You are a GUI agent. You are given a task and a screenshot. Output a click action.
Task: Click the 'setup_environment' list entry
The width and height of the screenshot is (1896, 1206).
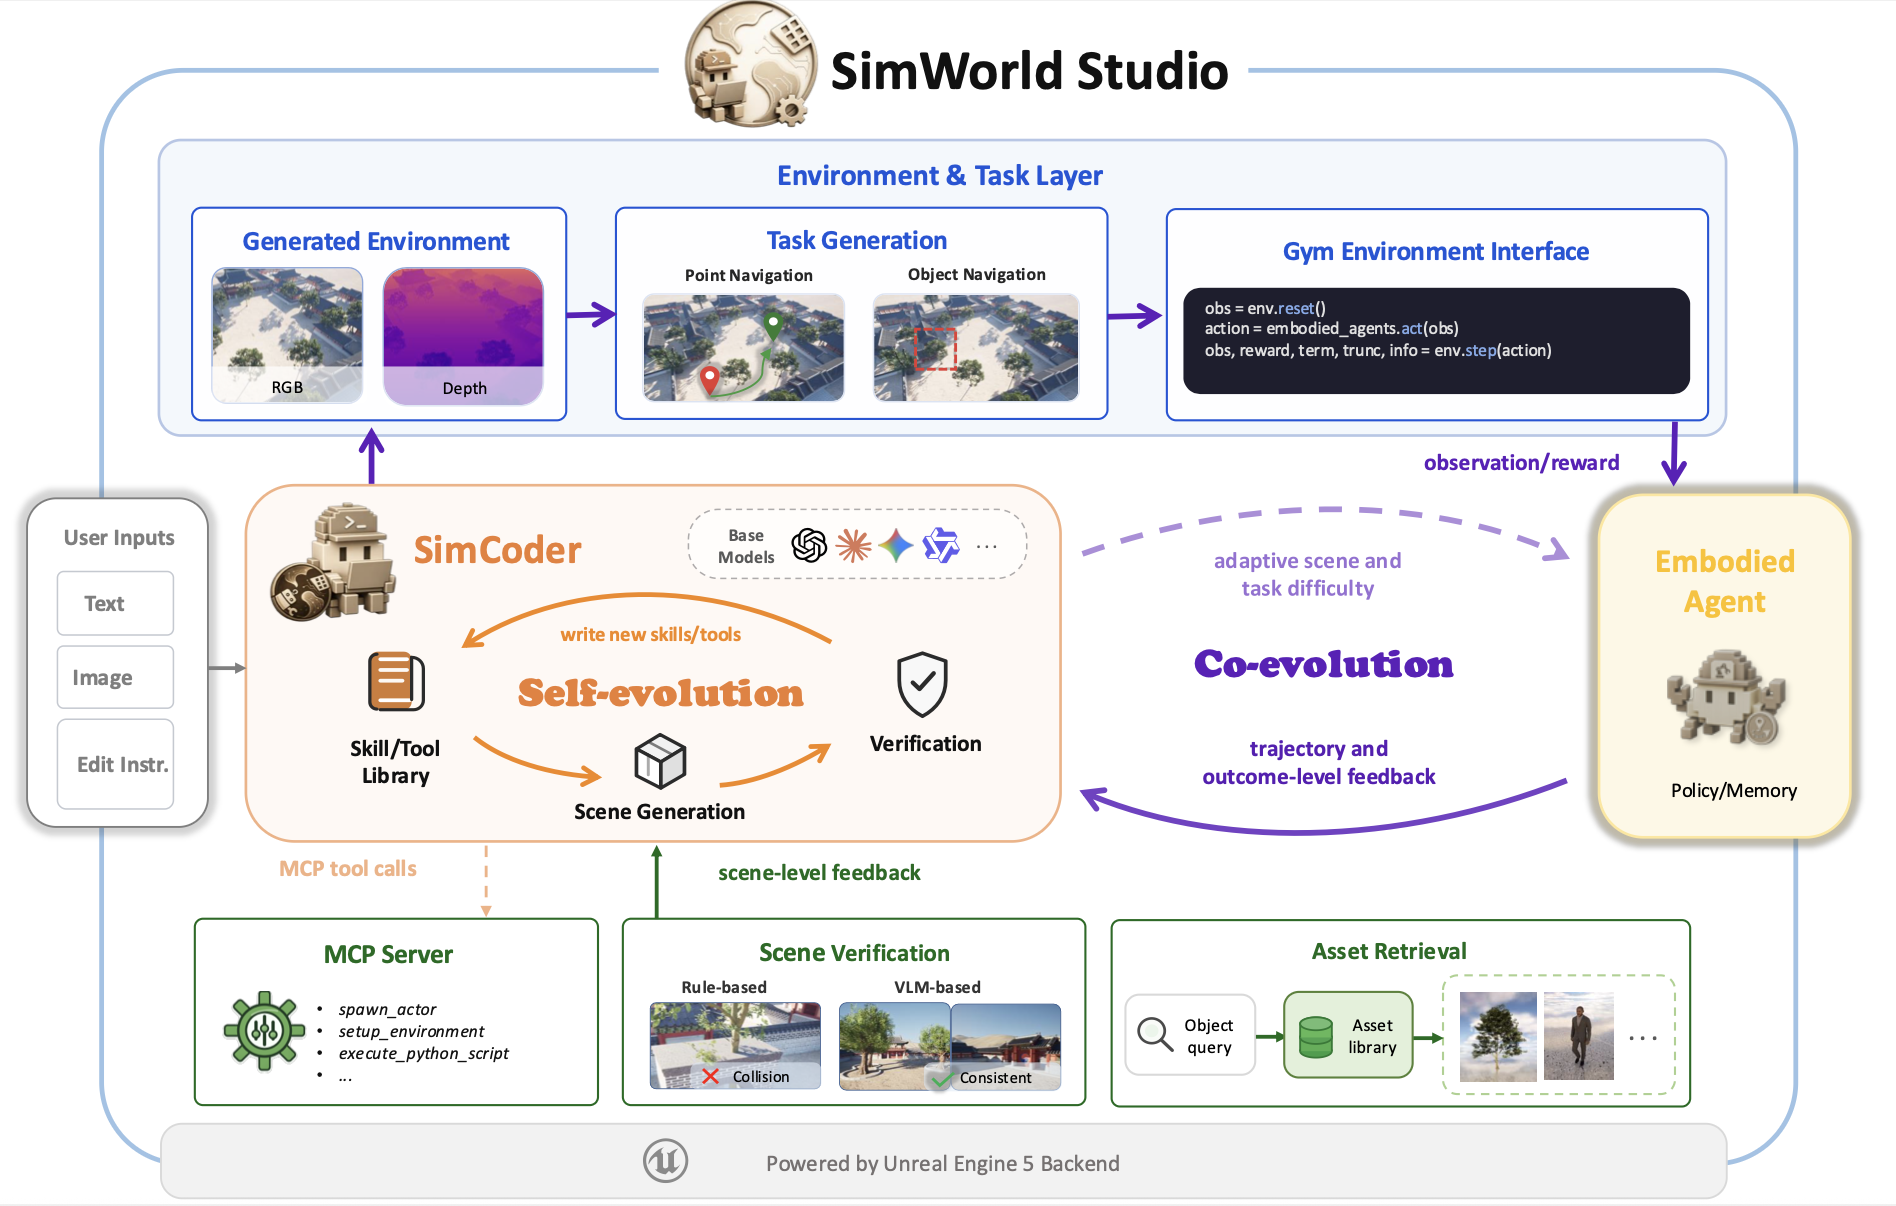pos(411,1031)
